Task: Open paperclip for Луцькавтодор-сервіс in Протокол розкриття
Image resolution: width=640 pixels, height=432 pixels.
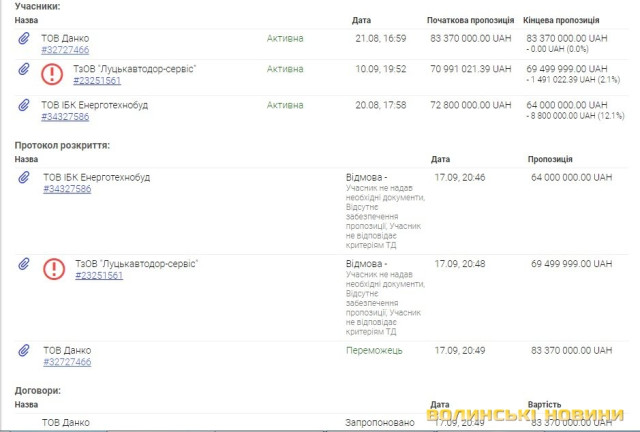Action: tap(24, 264)
